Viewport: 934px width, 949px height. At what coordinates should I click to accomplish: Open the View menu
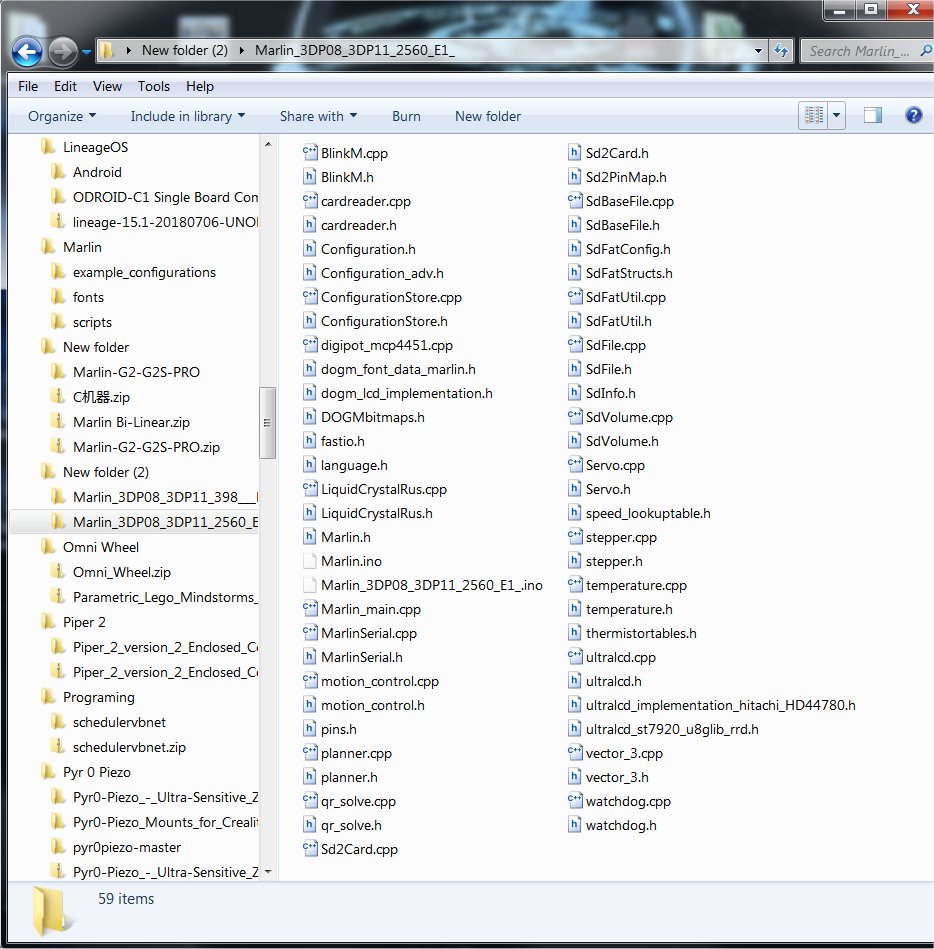[x=107, y=86]
